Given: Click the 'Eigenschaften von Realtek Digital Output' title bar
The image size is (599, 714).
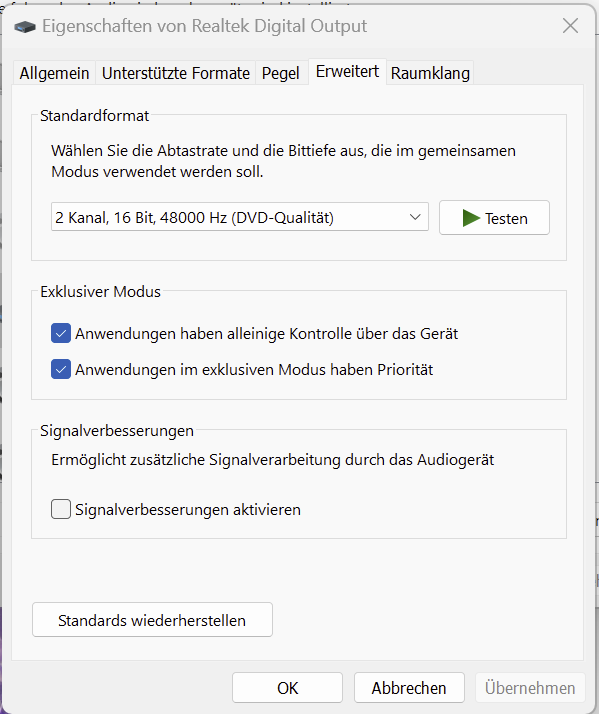Looking at the screenshot, I should tap(205, 26).
